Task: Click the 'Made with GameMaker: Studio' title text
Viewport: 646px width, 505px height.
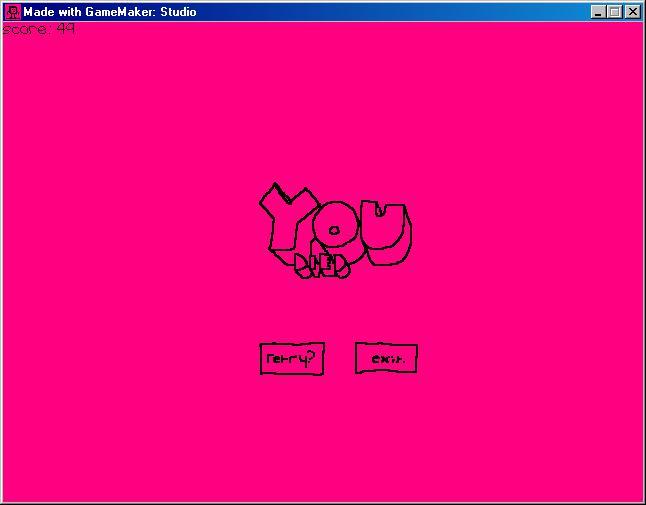Action: (x=109, y=12)
